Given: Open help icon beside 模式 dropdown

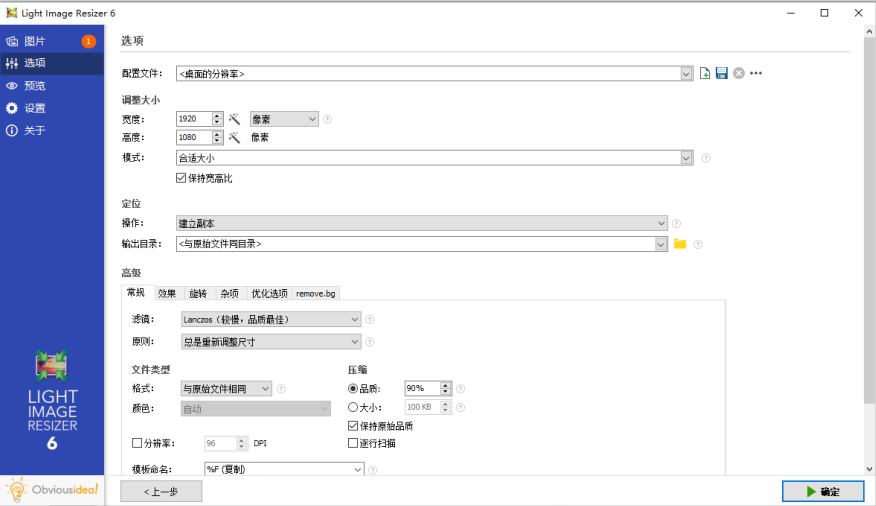Looking at the screenshot, I should pos(706,158).
